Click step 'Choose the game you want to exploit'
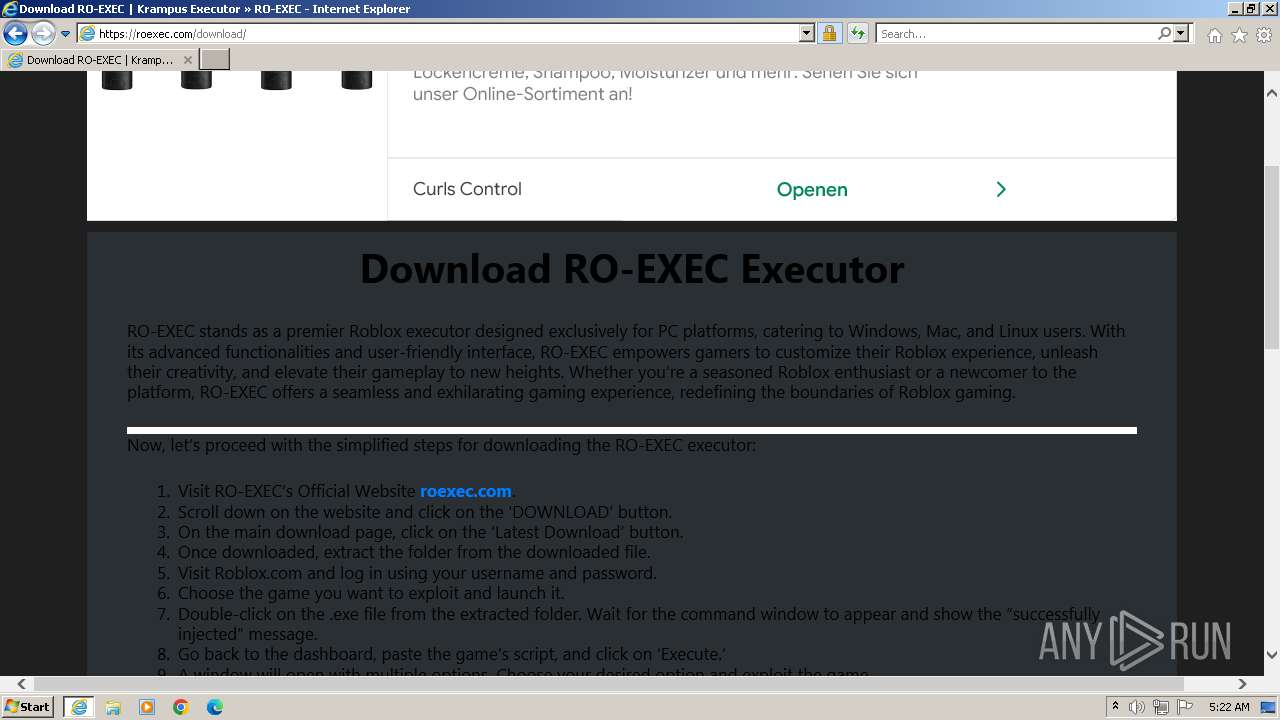Screen dimensions: 1280x720 (x=371, y=593)
